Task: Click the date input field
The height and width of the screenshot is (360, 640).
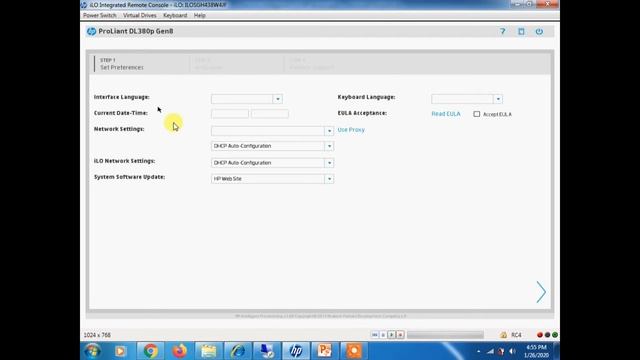Action: [x=230, y=114]
